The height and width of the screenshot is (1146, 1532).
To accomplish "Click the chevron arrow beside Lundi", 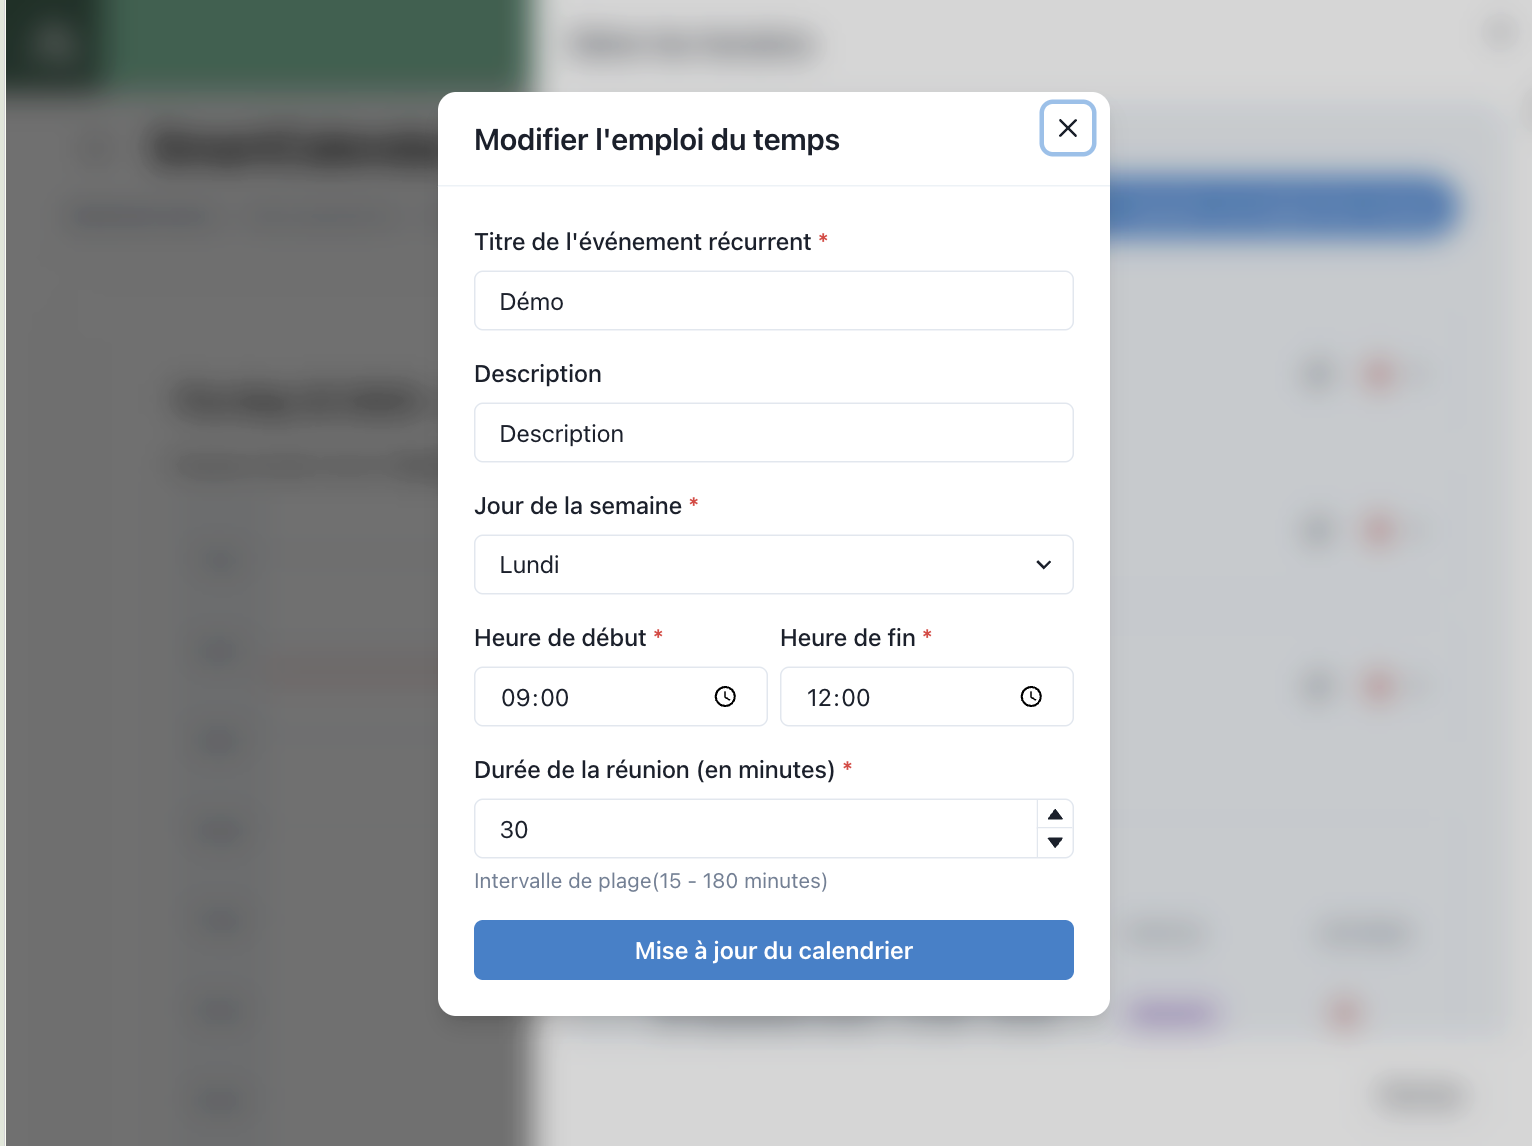I will click(x=1043, y=565).
